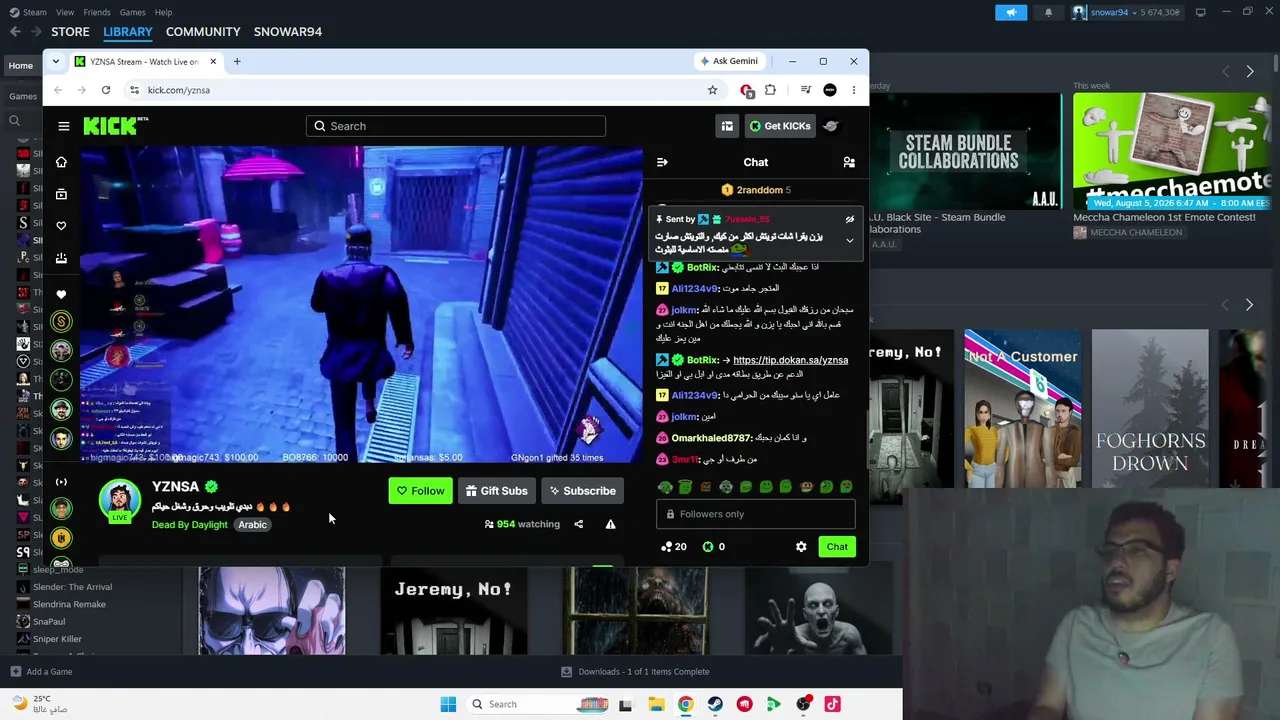
Task: Open Steam menu in Steam menu bar
Action: click(x=34, y=12)
